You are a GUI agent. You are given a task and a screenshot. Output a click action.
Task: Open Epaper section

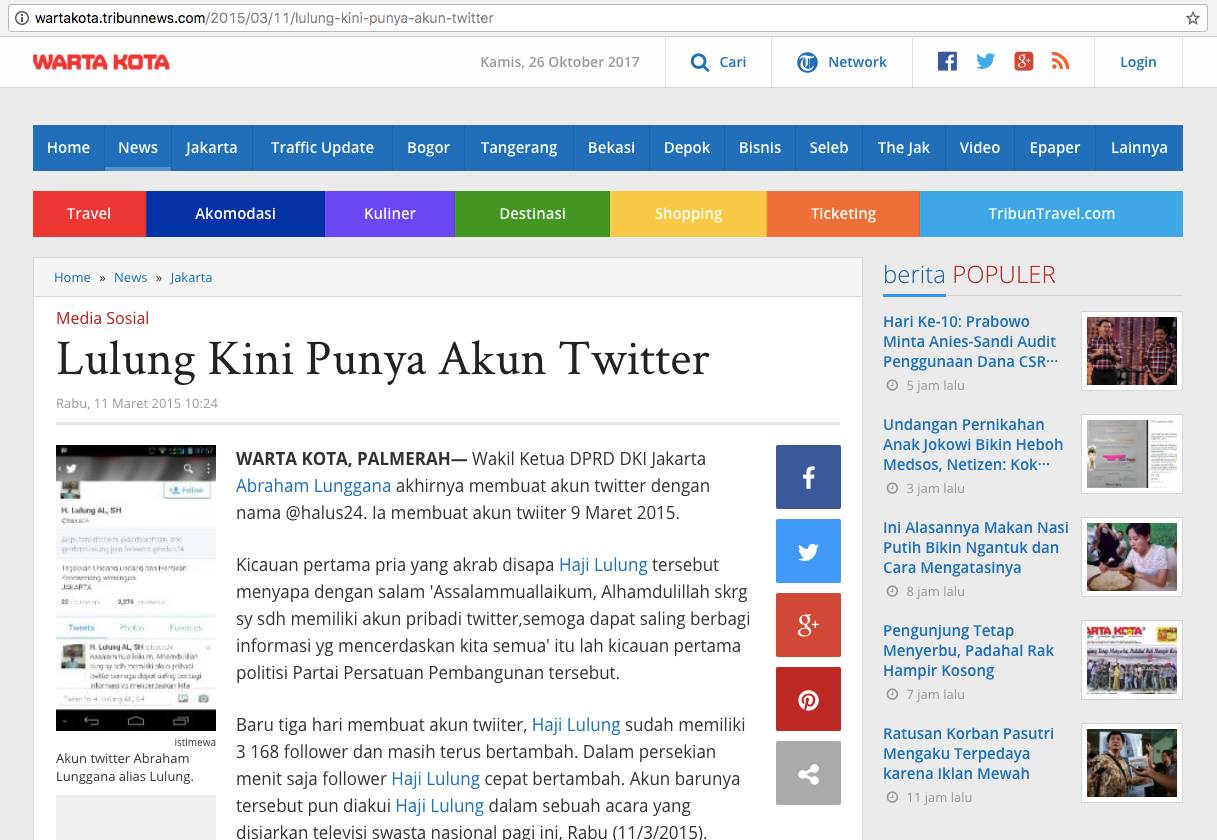[x=1055, y=147]
